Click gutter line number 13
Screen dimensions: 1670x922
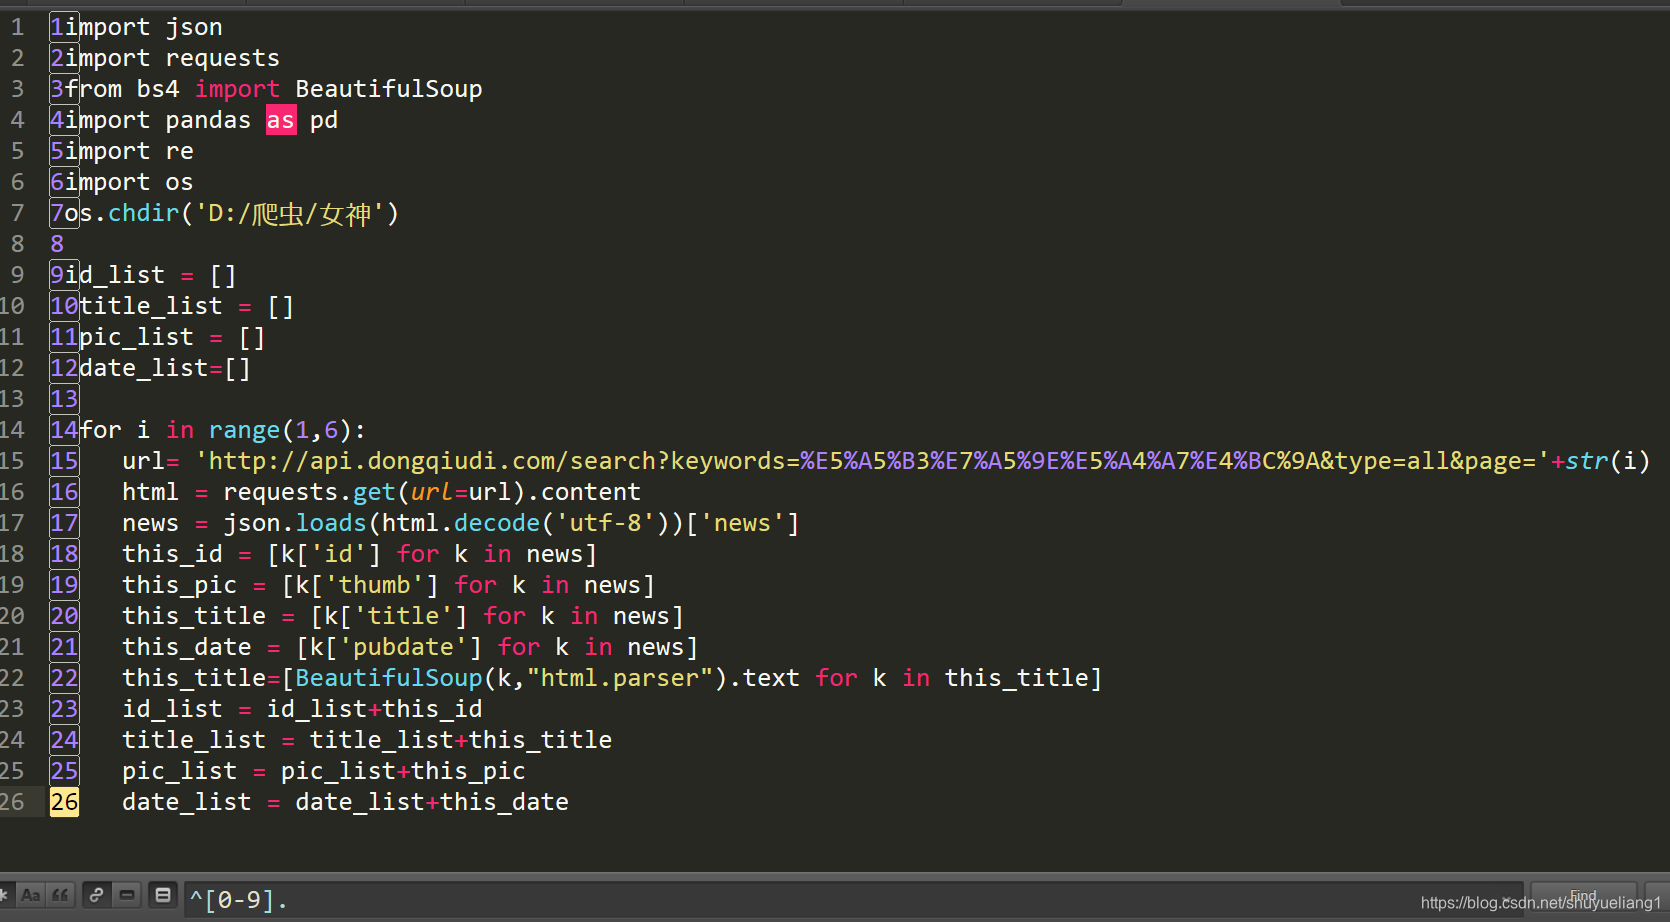(12, 399)
